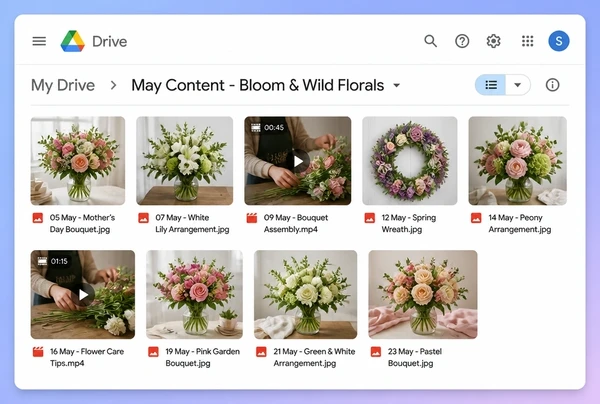Select file name 09 May - Bouquet Assembly.mp4
600x404 pixels.
[x=296, y=223]
